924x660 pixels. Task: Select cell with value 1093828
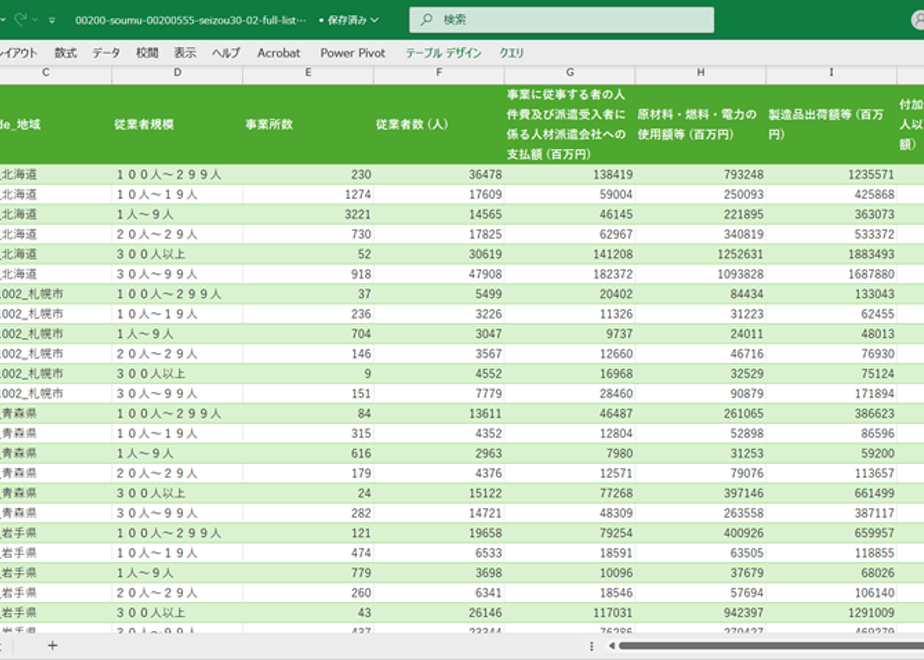point(701,274)
